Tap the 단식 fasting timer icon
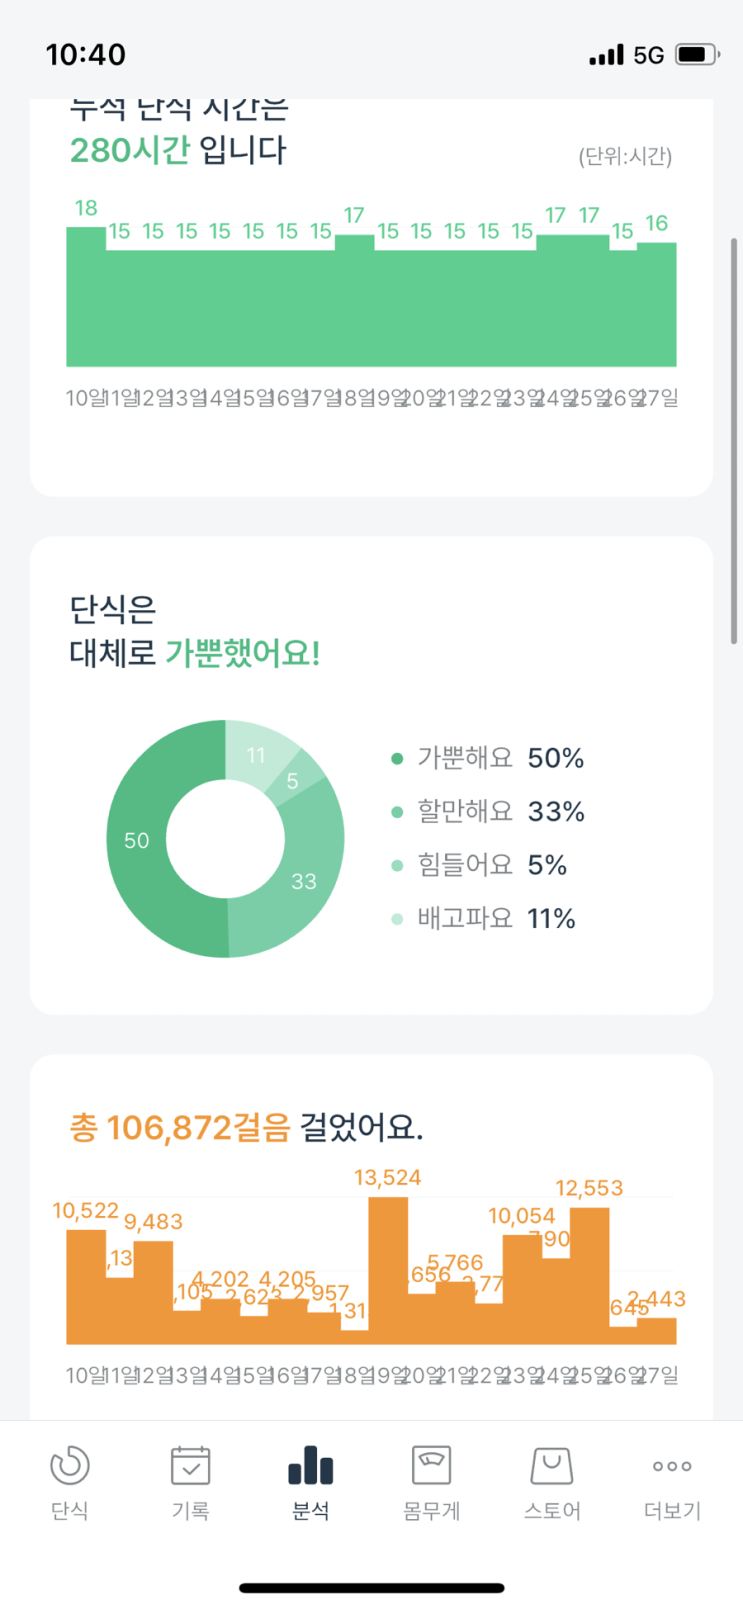 [x=70, y=1466]
